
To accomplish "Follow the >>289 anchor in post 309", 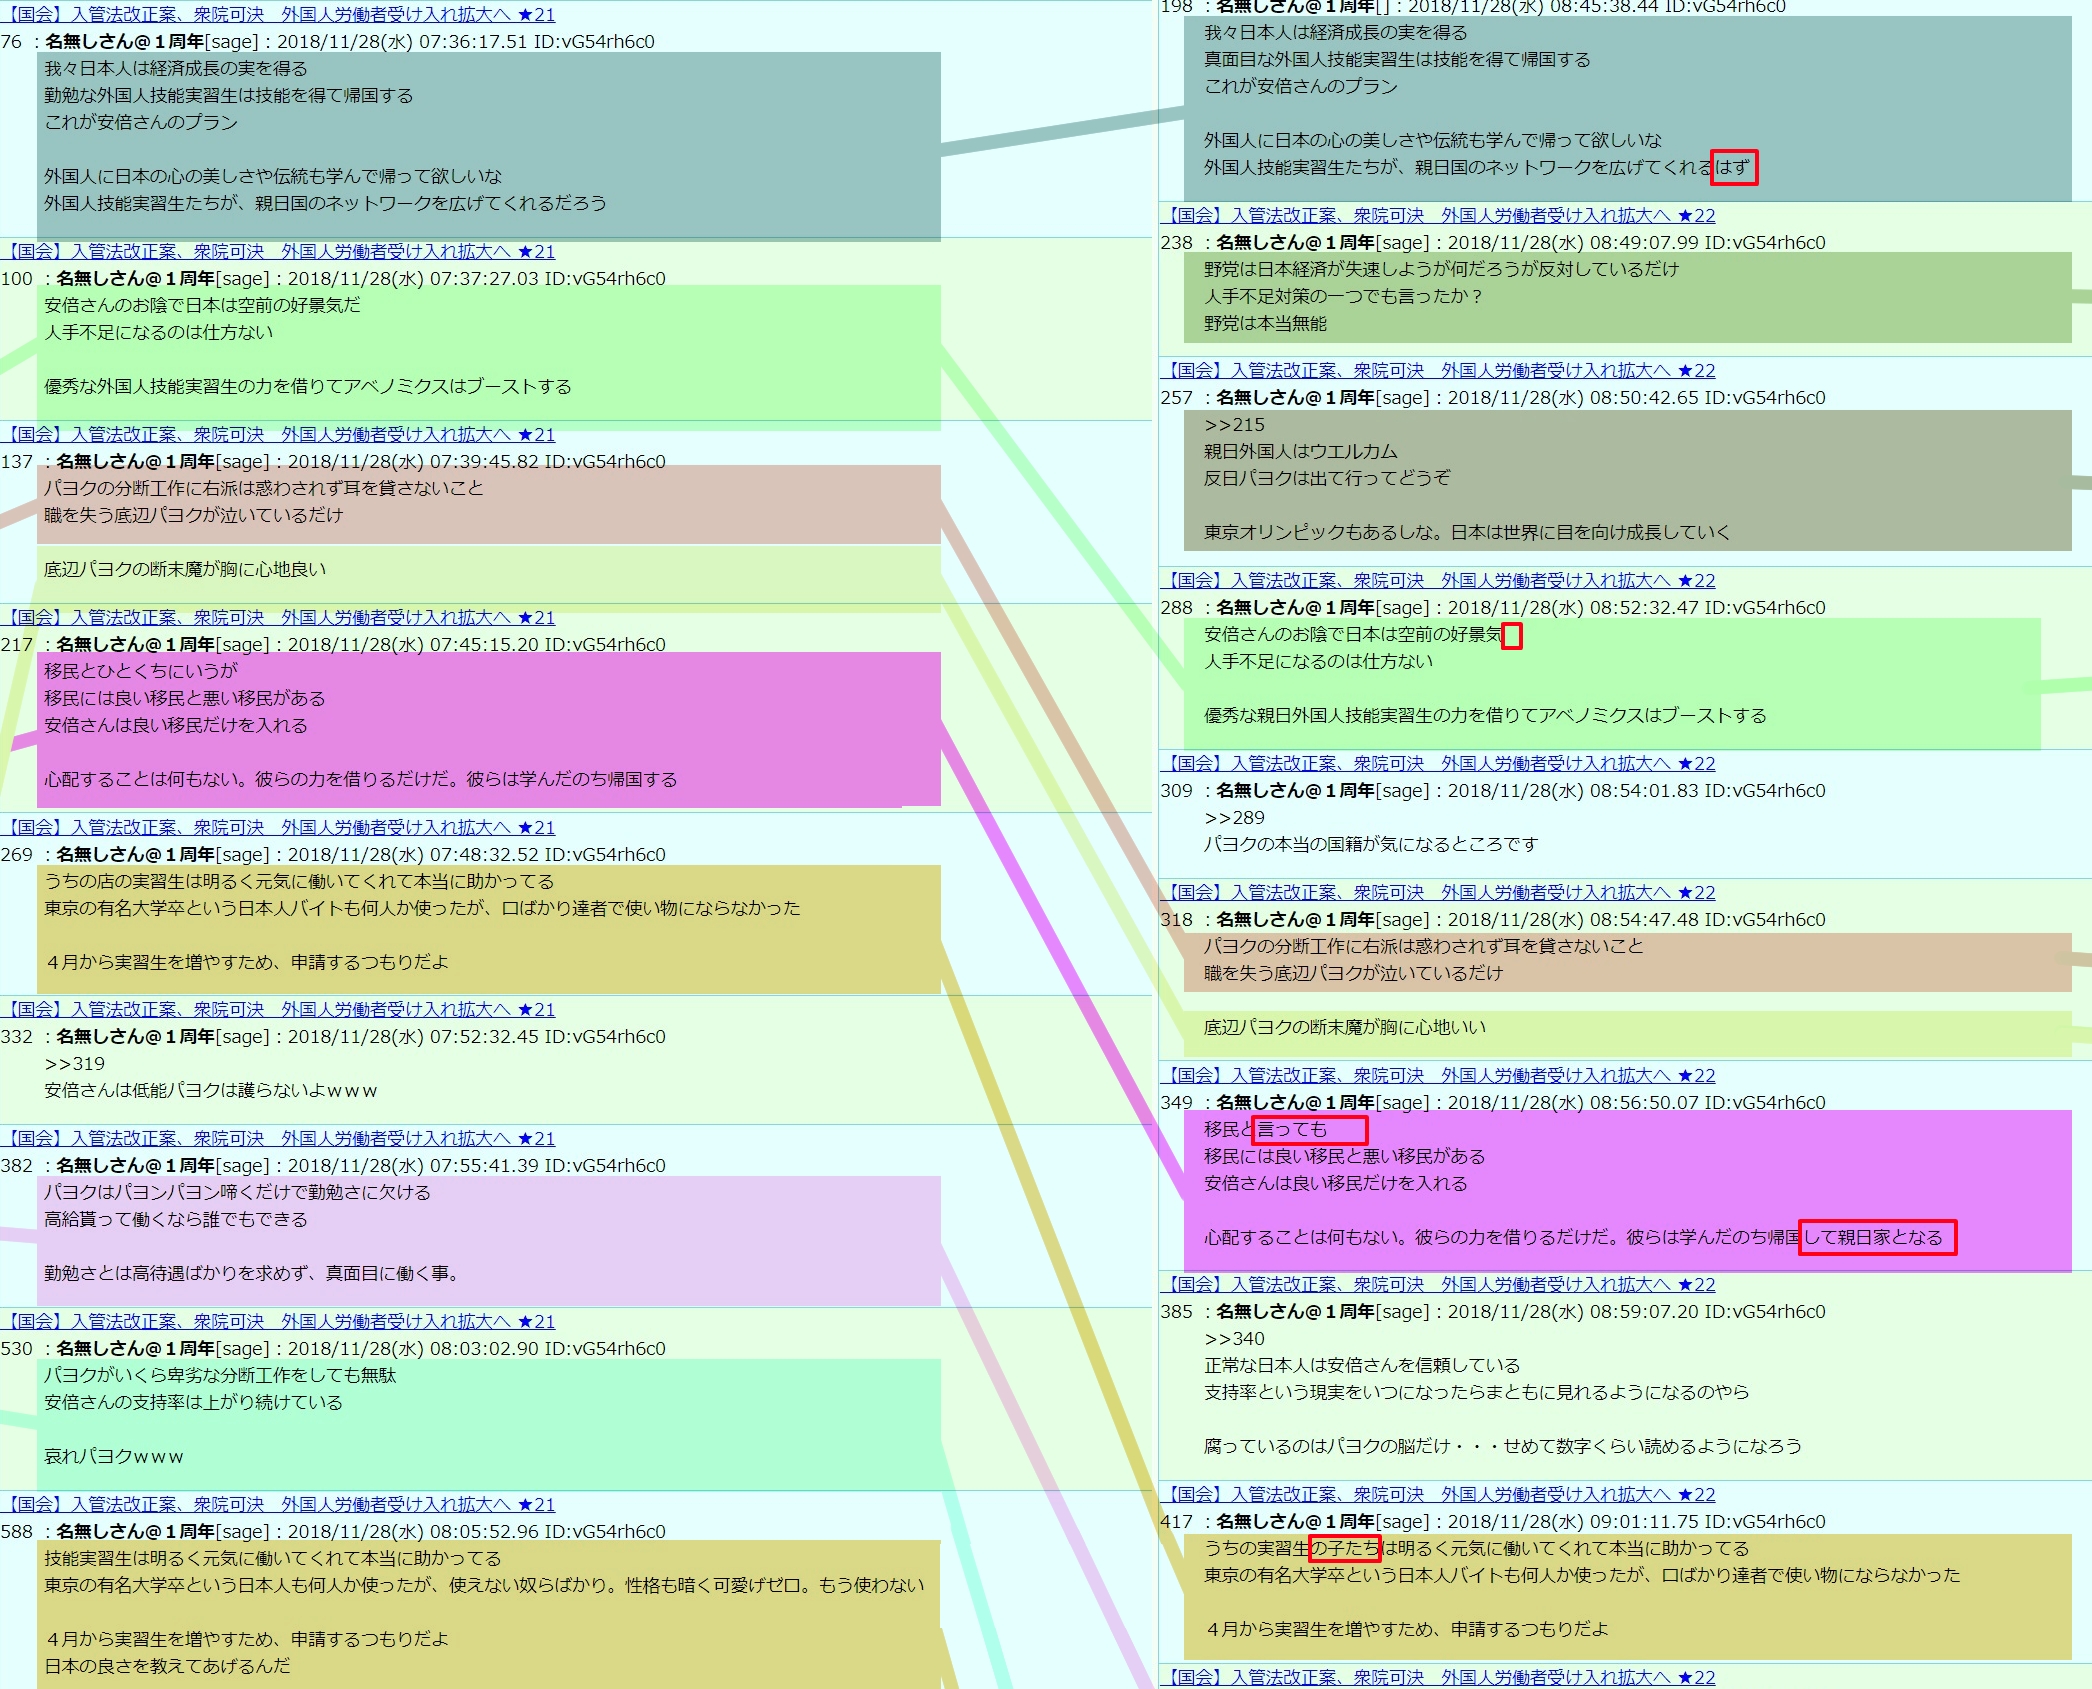I will (x=1234, y=817).
